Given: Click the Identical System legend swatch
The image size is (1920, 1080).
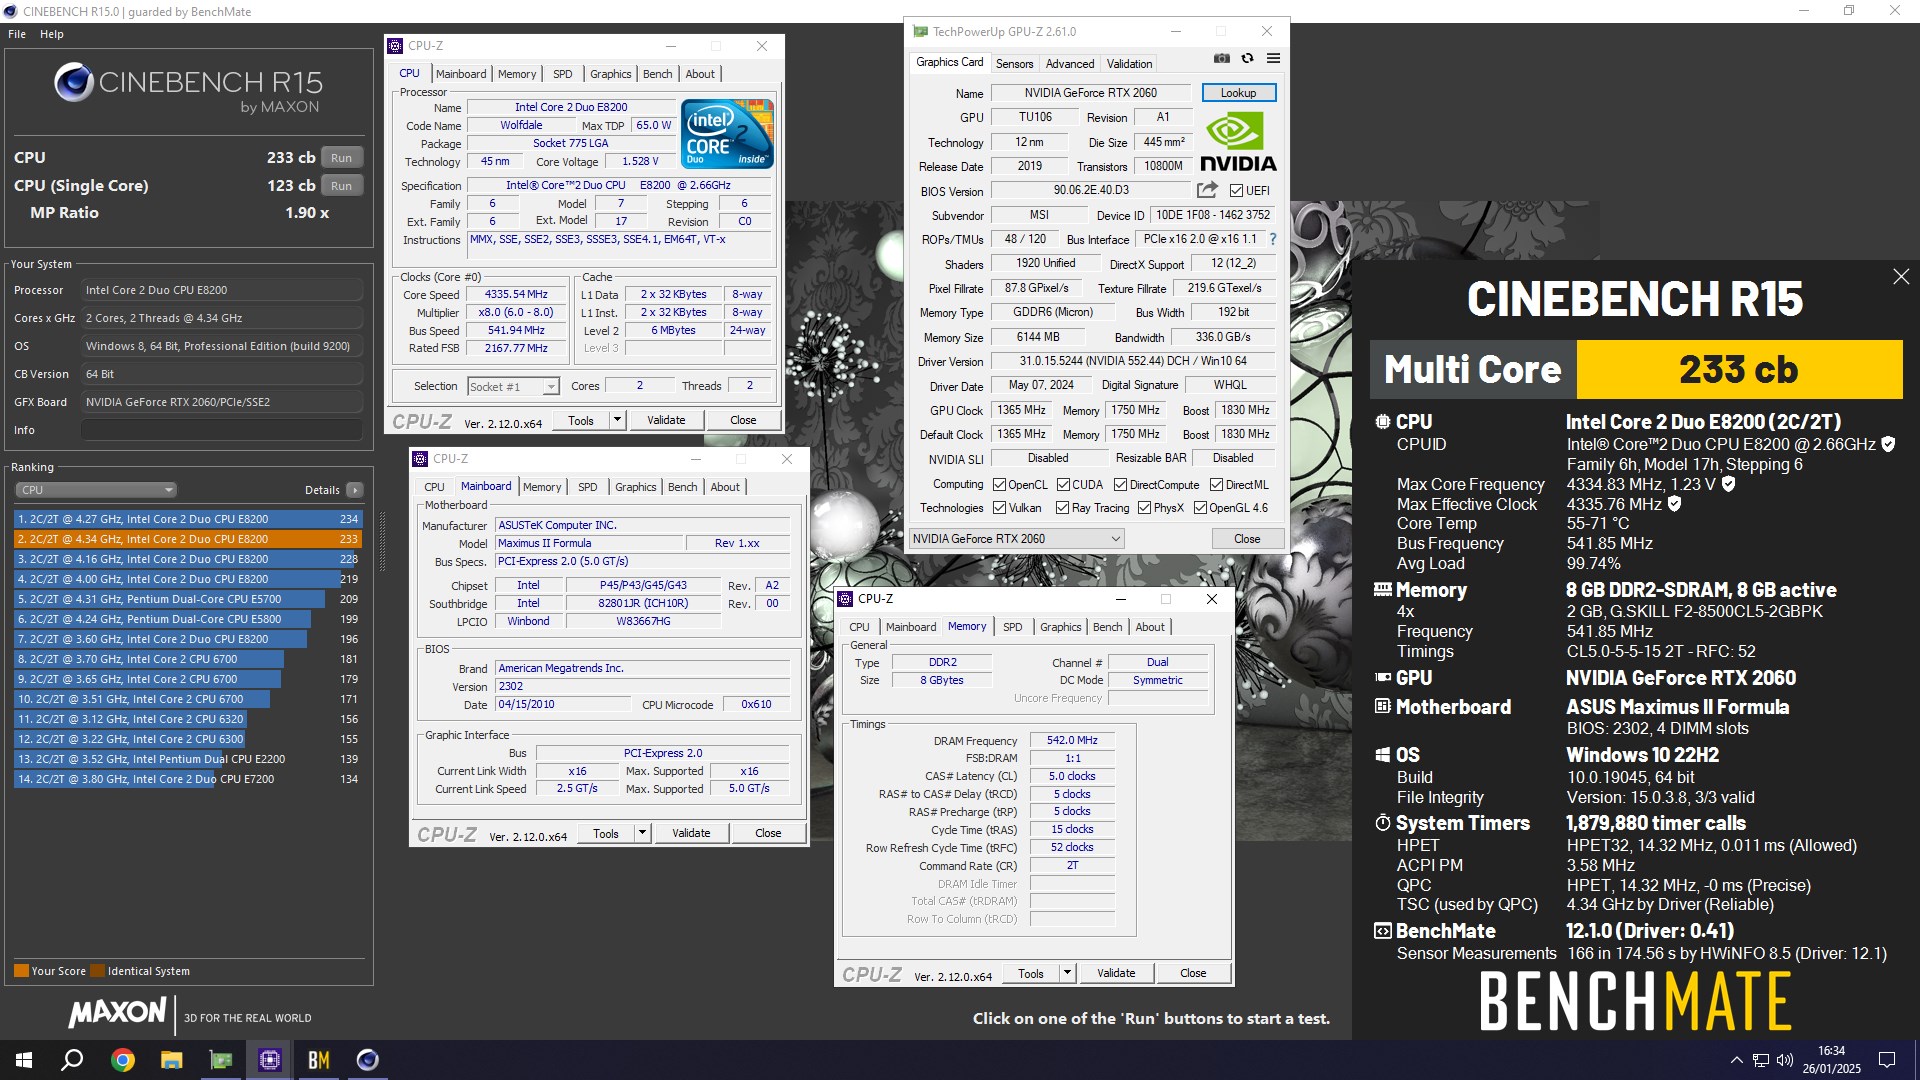Looking at the screenshot, I should point(97,971).
